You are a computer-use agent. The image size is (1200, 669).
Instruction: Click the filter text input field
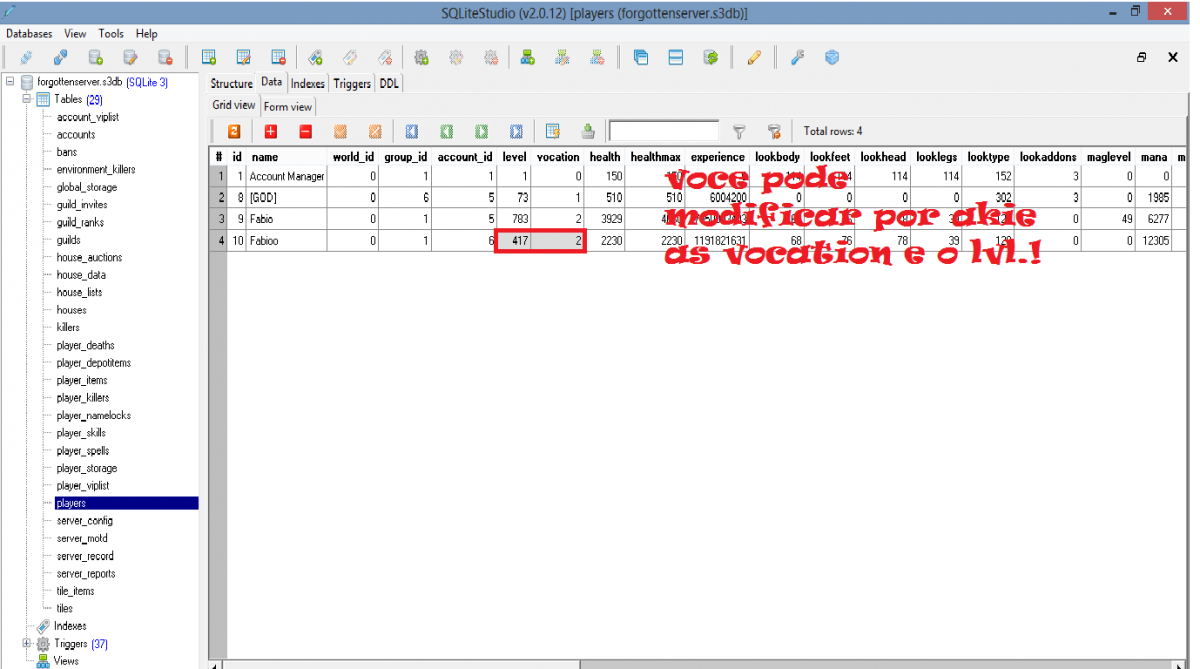click(x=664, y=131)
